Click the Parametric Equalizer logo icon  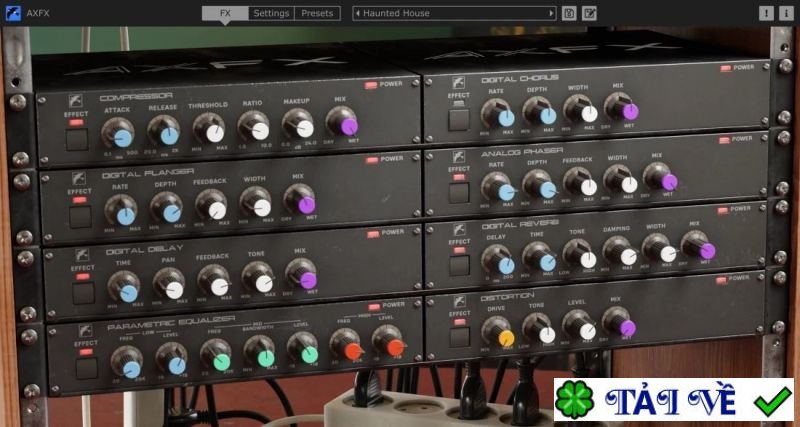coord(85,330)
